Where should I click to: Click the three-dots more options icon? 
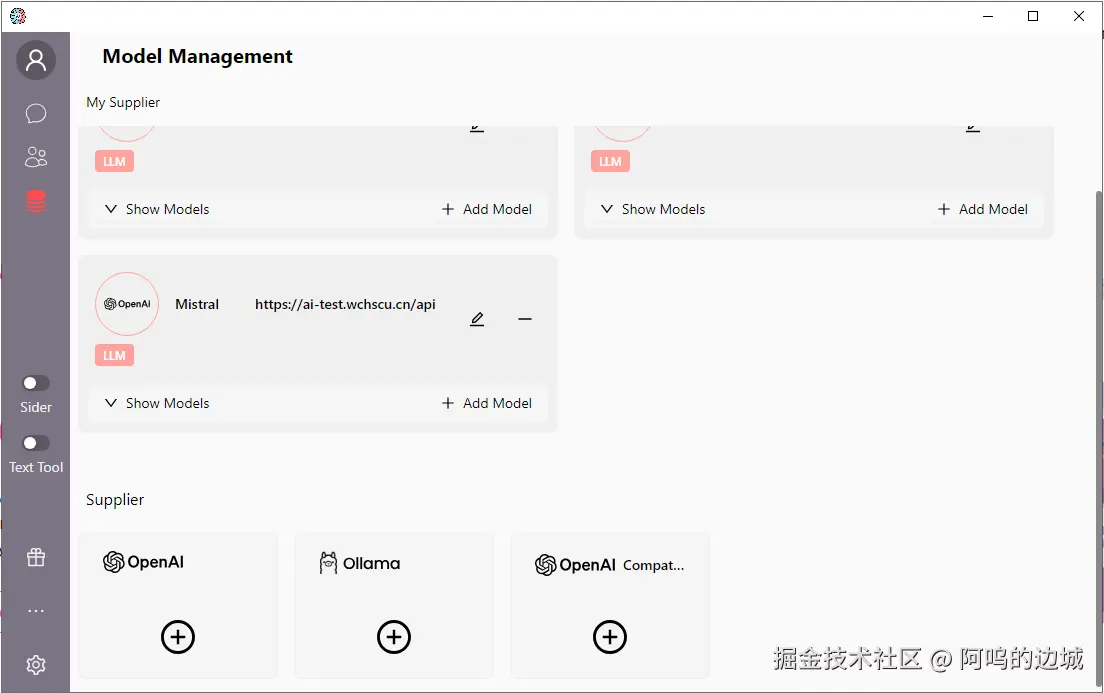[x=36, y=611]
